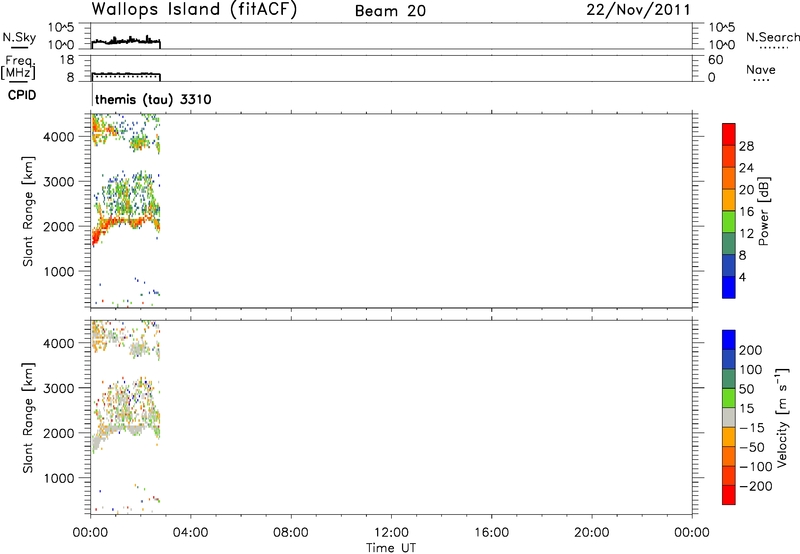Pick the gray -15 to 15 velocity segment
Screen dimensions: 800x554
(x=729, y=417)
